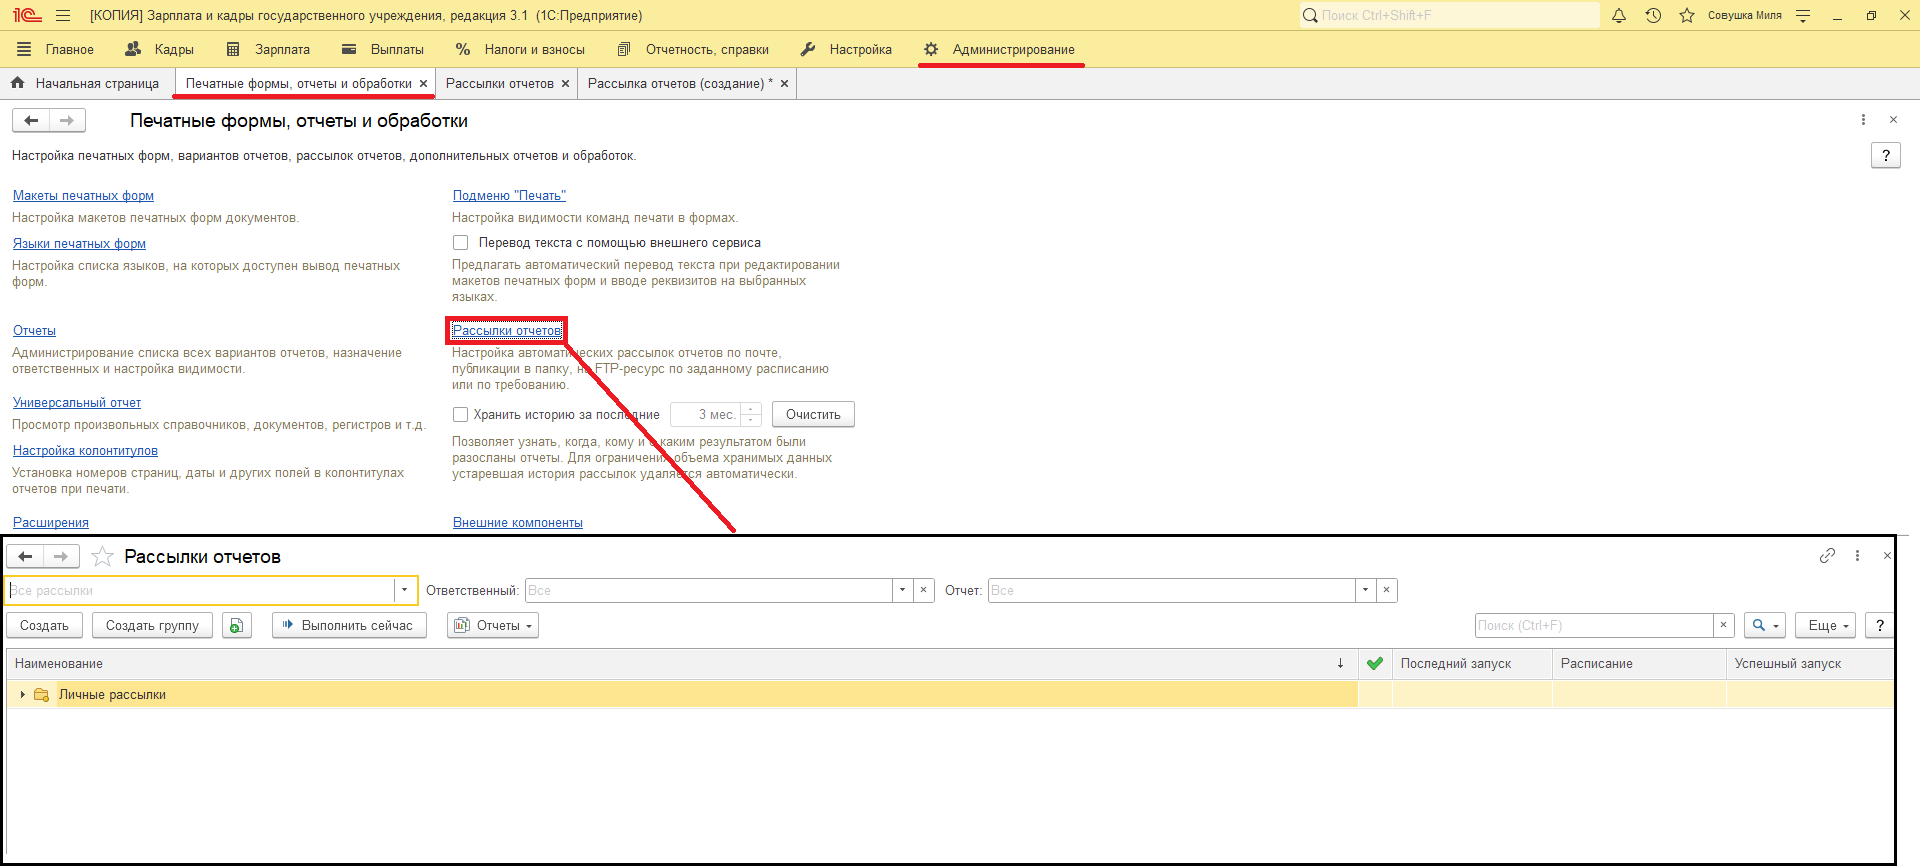Open the Администрирование section
1920x866 pixels.
pyautogui.click(x=1000, y=50)
